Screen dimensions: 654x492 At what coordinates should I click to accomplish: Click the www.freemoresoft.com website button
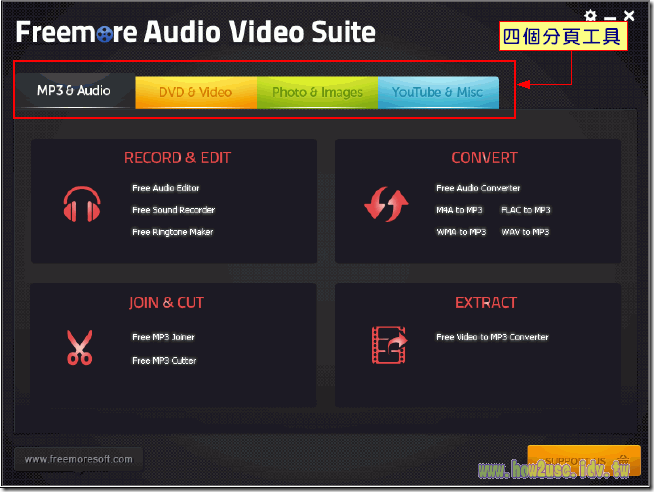78,459
